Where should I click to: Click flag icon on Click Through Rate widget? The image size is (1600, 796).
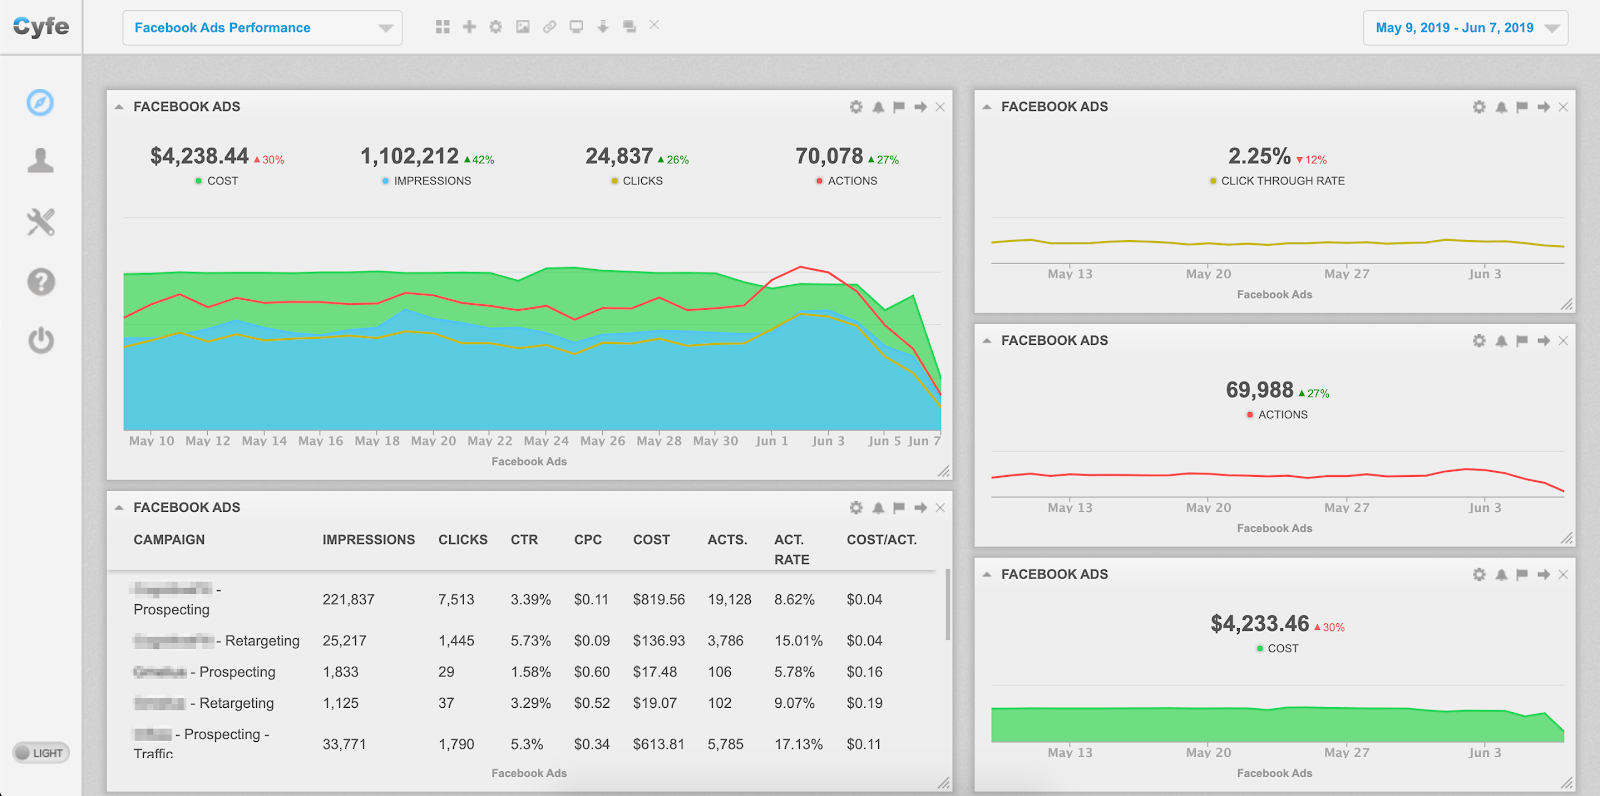pyautogui.click(x=1522, y=107)
